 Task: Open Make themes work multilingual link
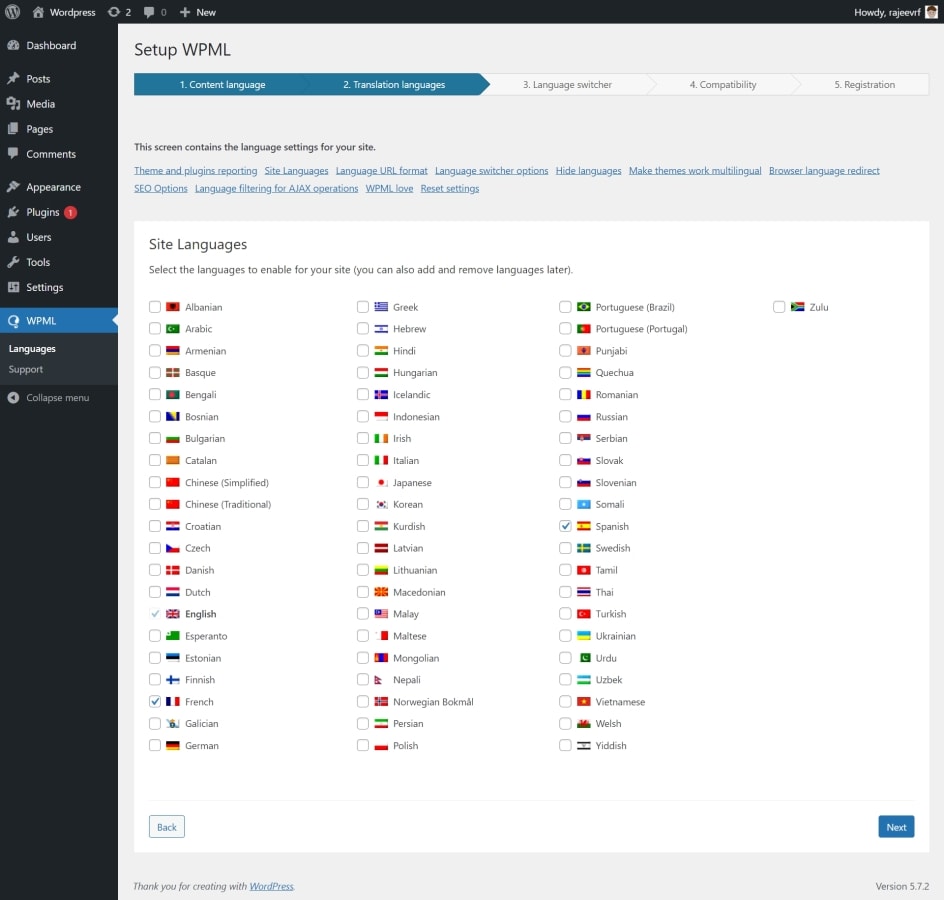pyautogui.click(x=695, y=171)
